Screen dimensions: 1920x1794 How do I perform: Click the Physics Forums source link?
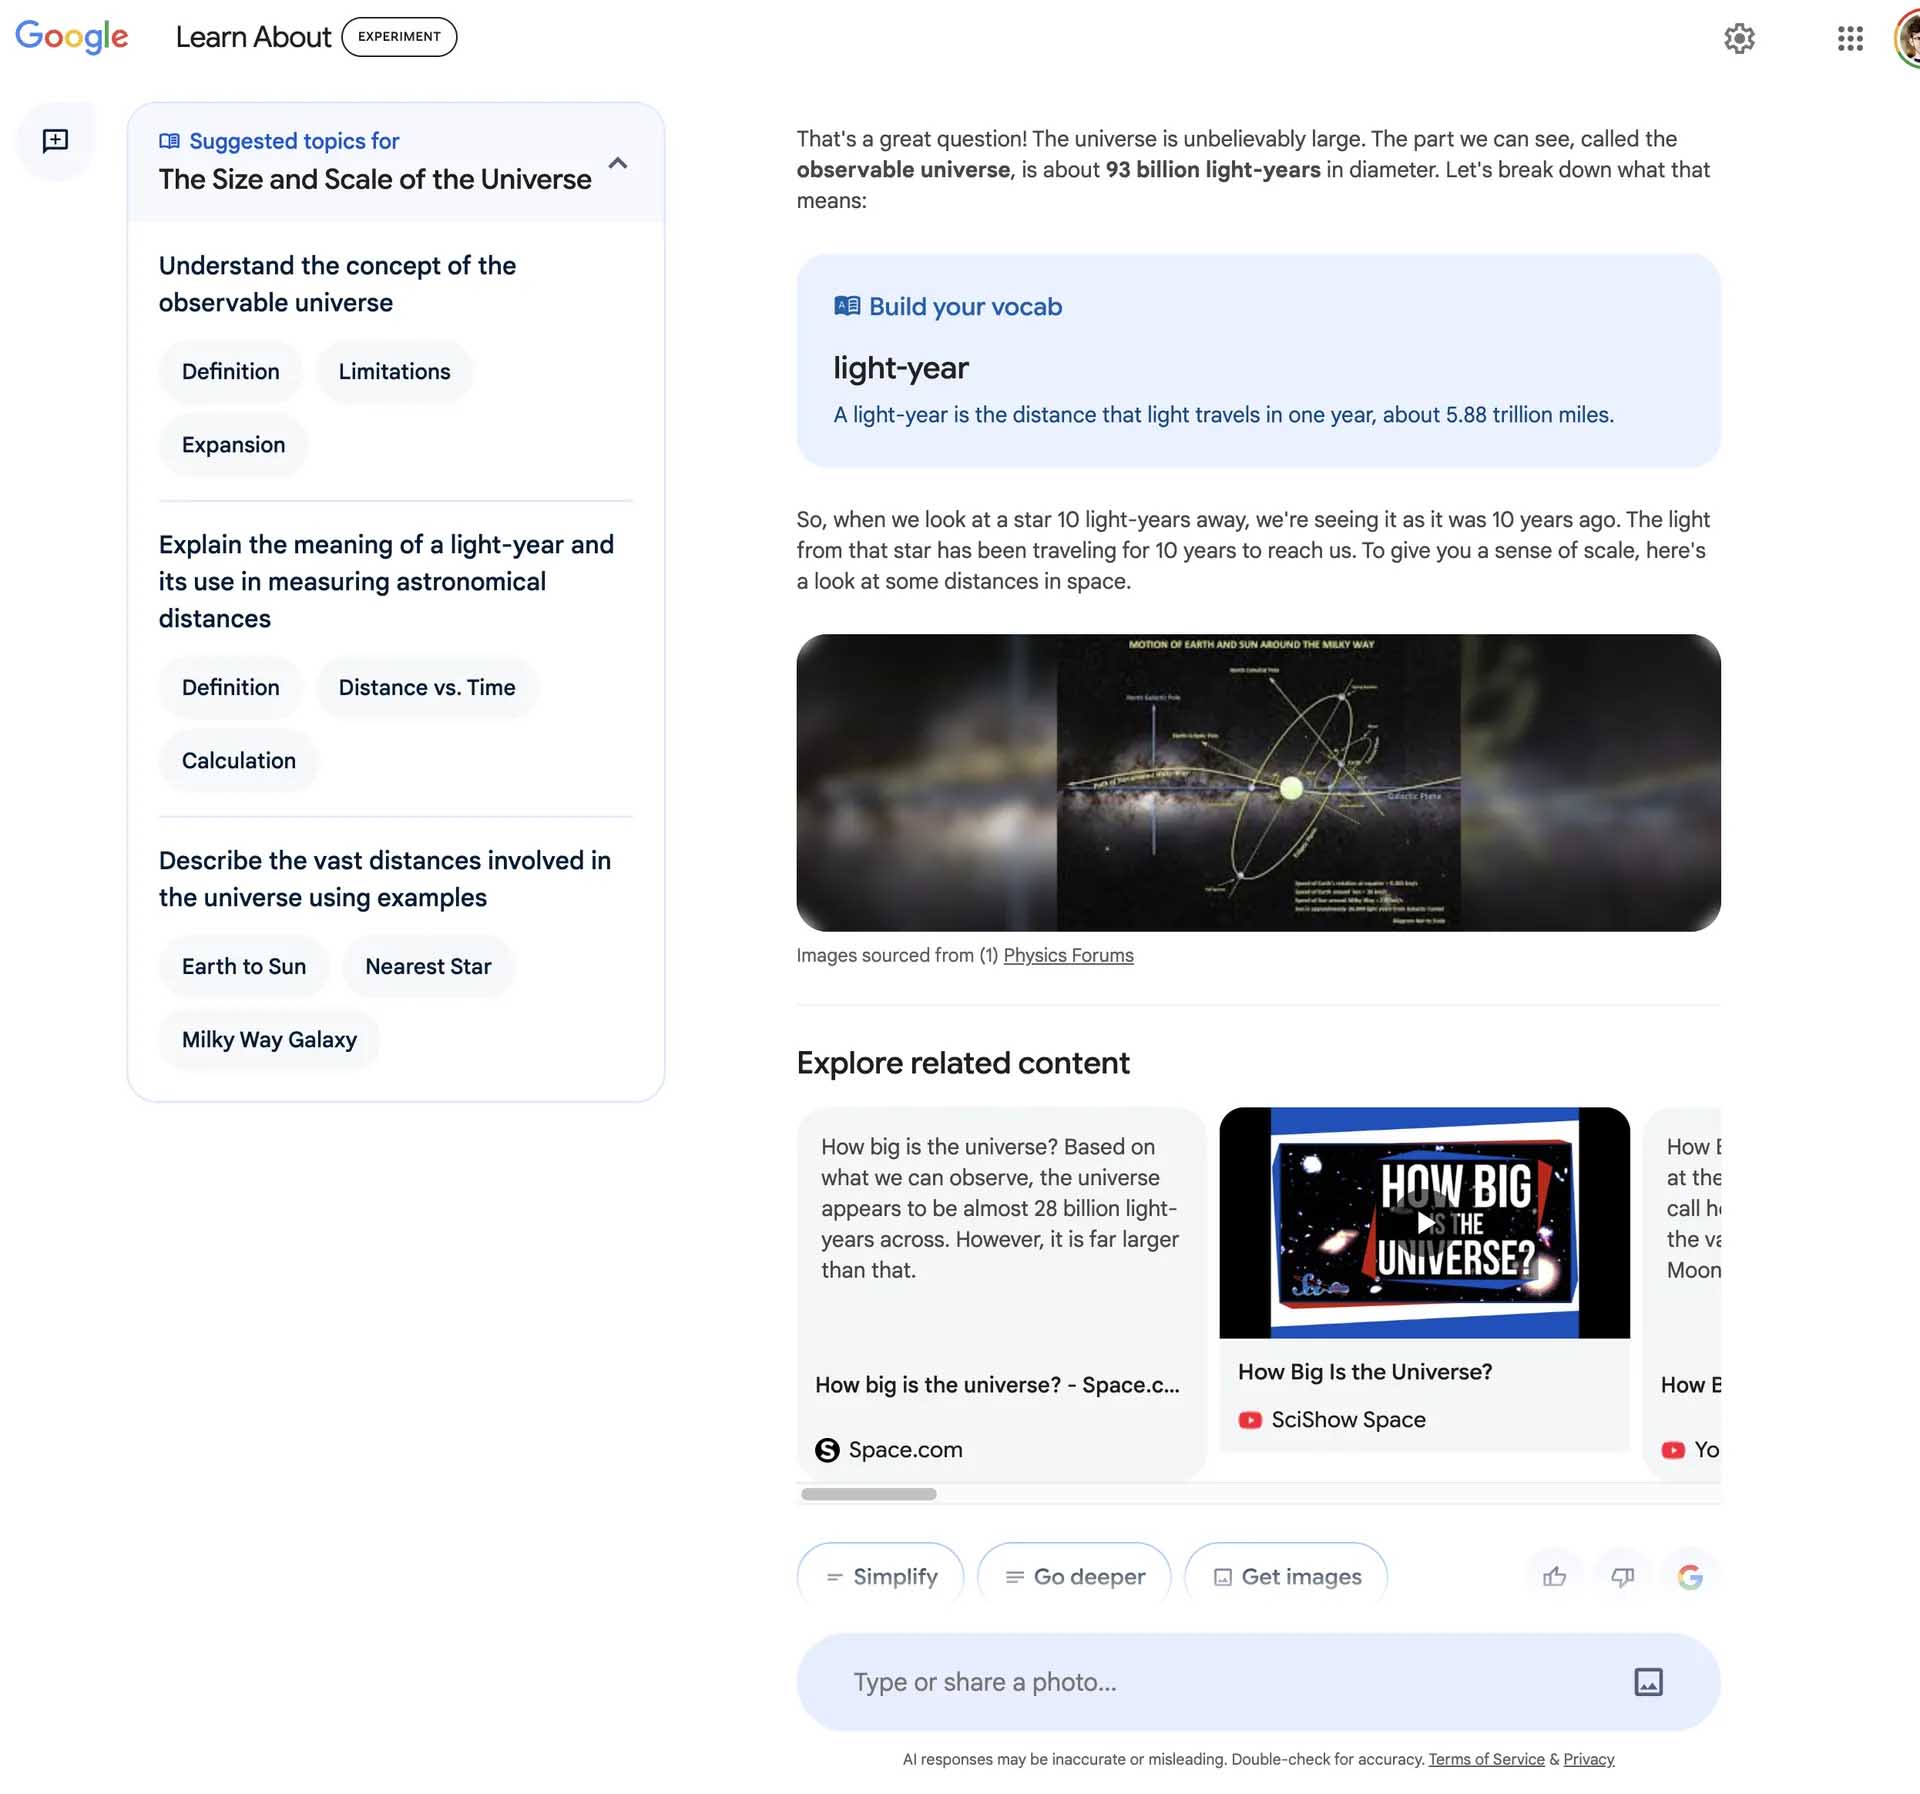(1067, 956)
